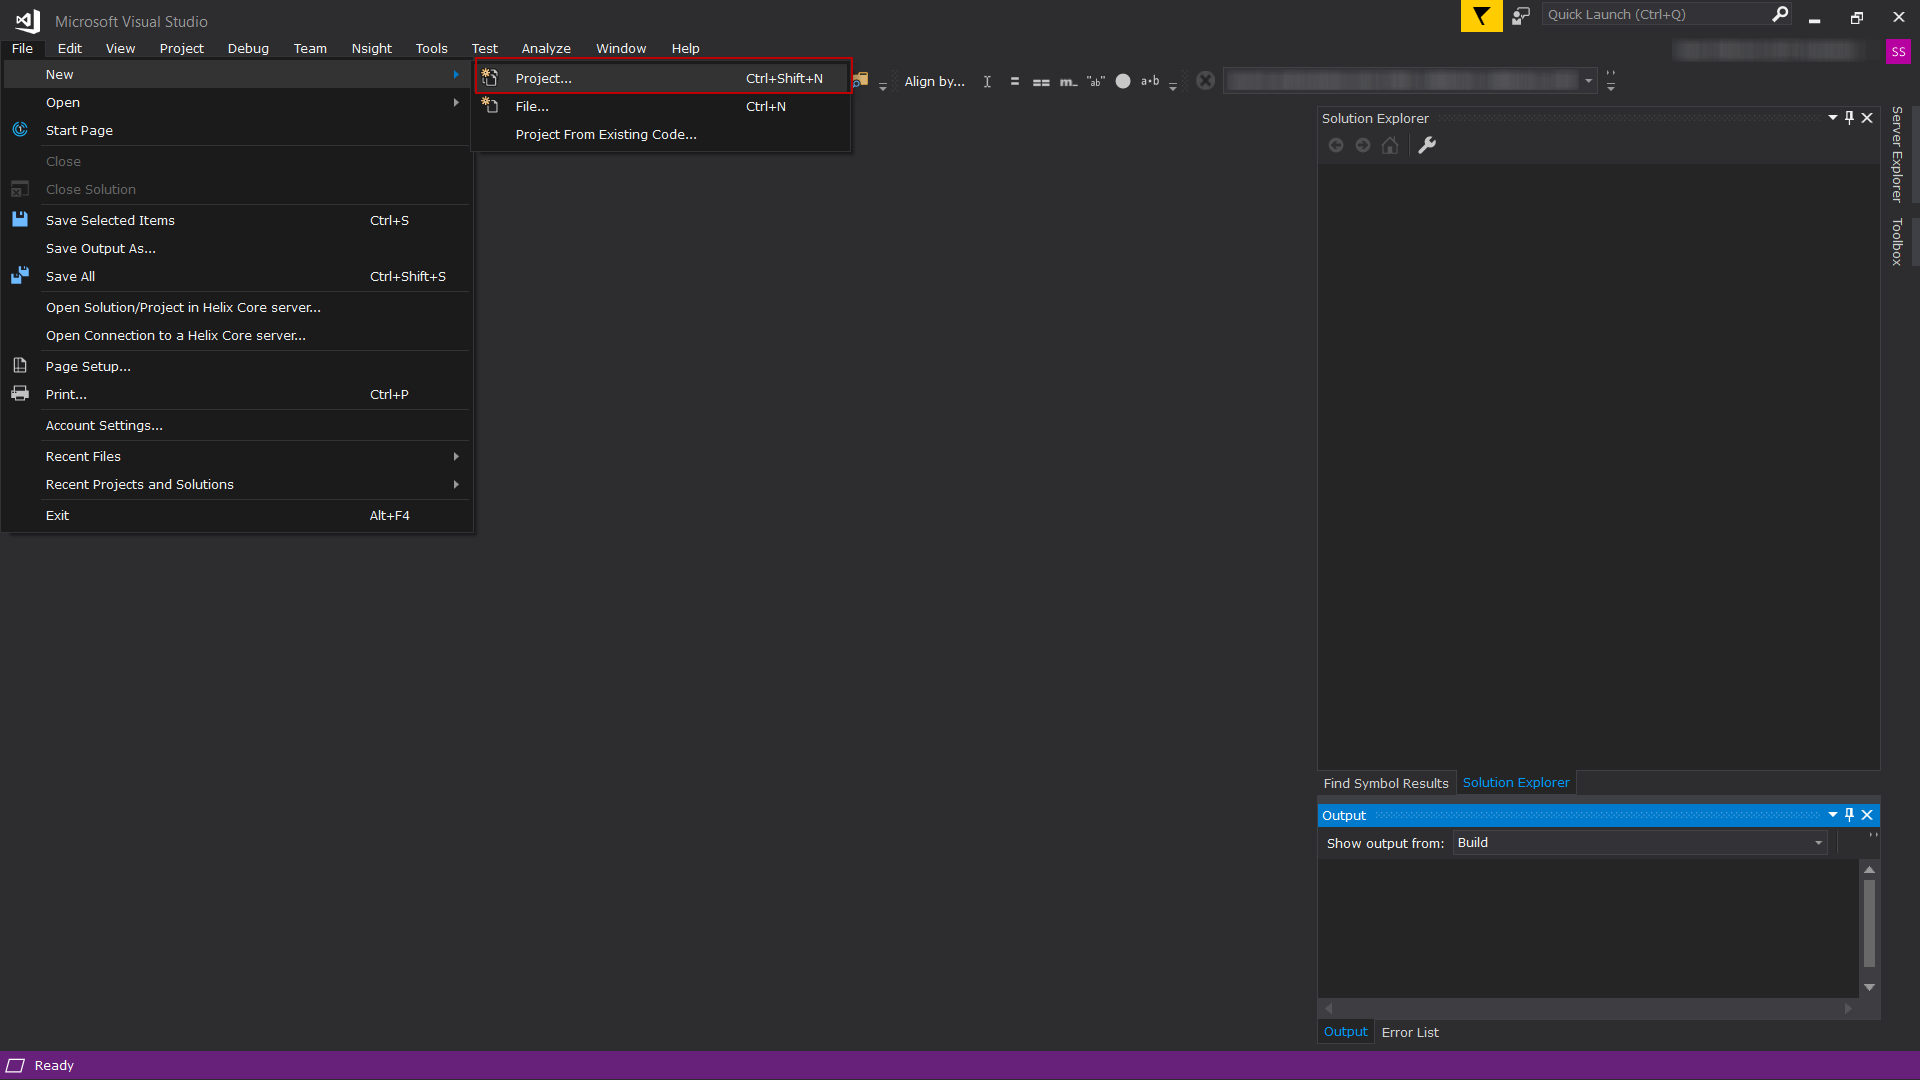The image size is (1920, 1080).
Task: Click the notifications flag icon
Action: pos(1481,16)
